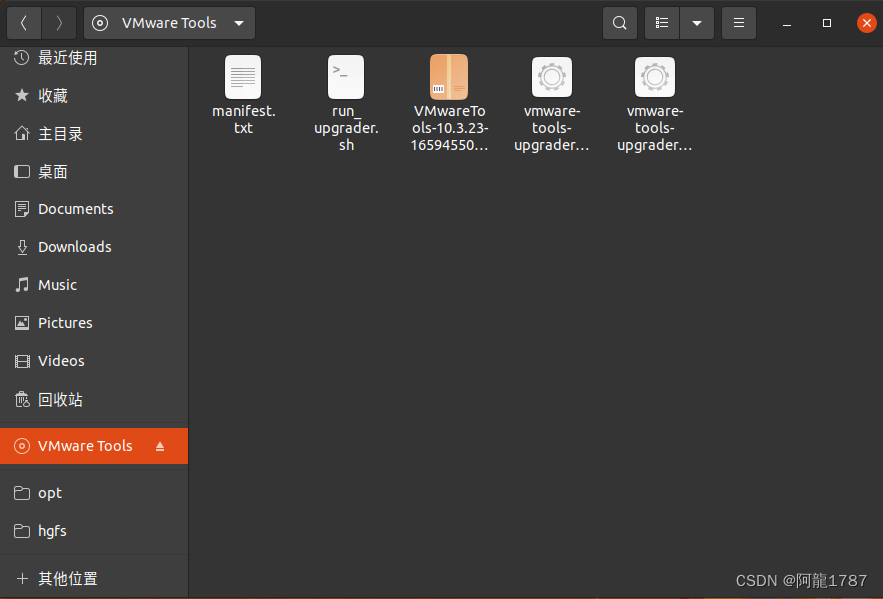
Task: Close the file manager window
Action: (x=867, y=23)
